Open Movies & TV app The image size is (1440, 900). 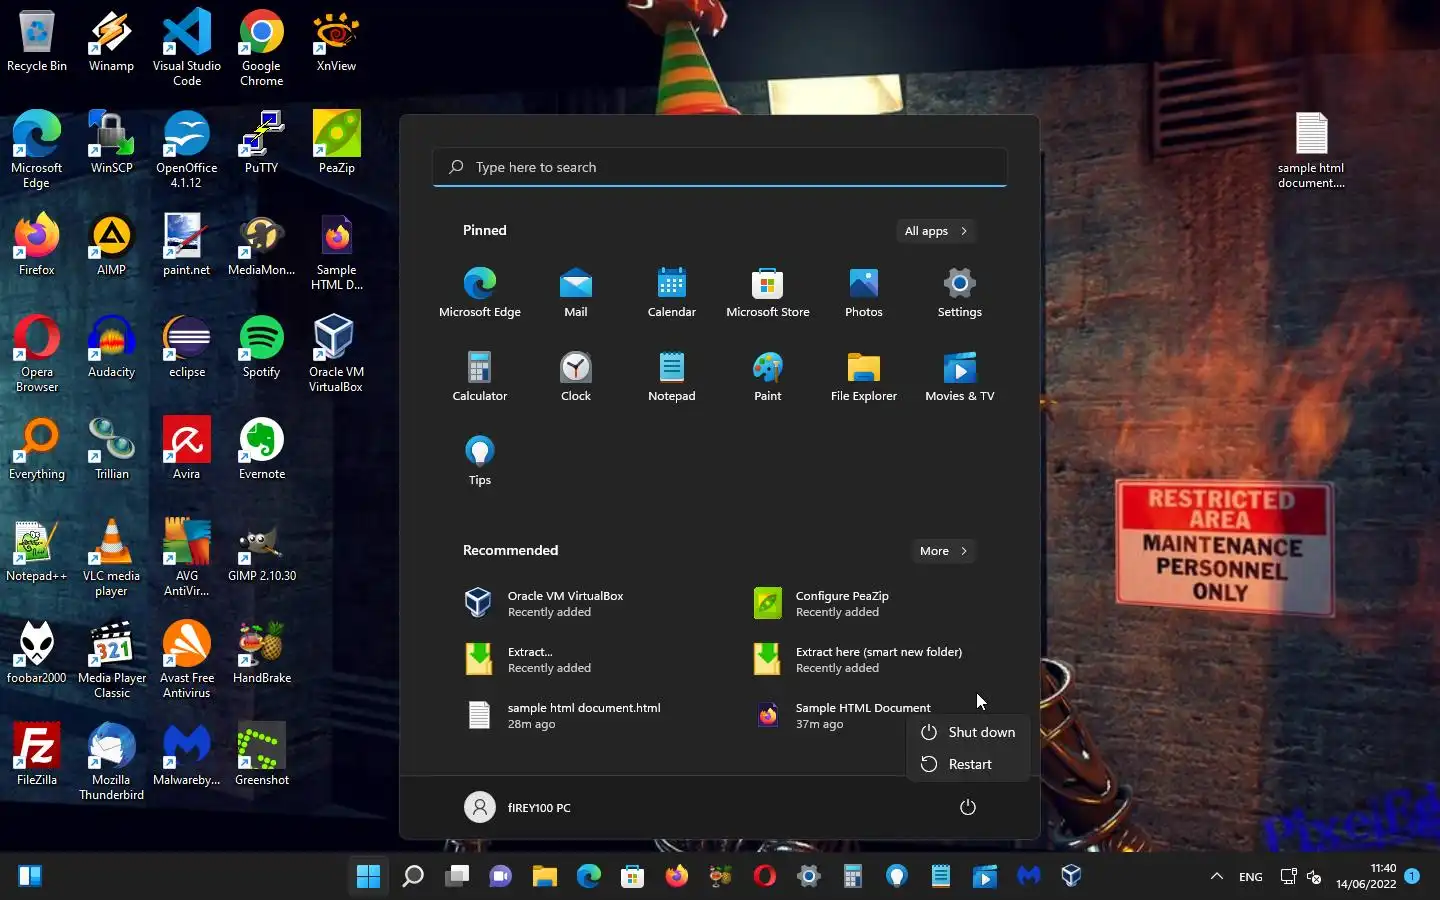960,377
